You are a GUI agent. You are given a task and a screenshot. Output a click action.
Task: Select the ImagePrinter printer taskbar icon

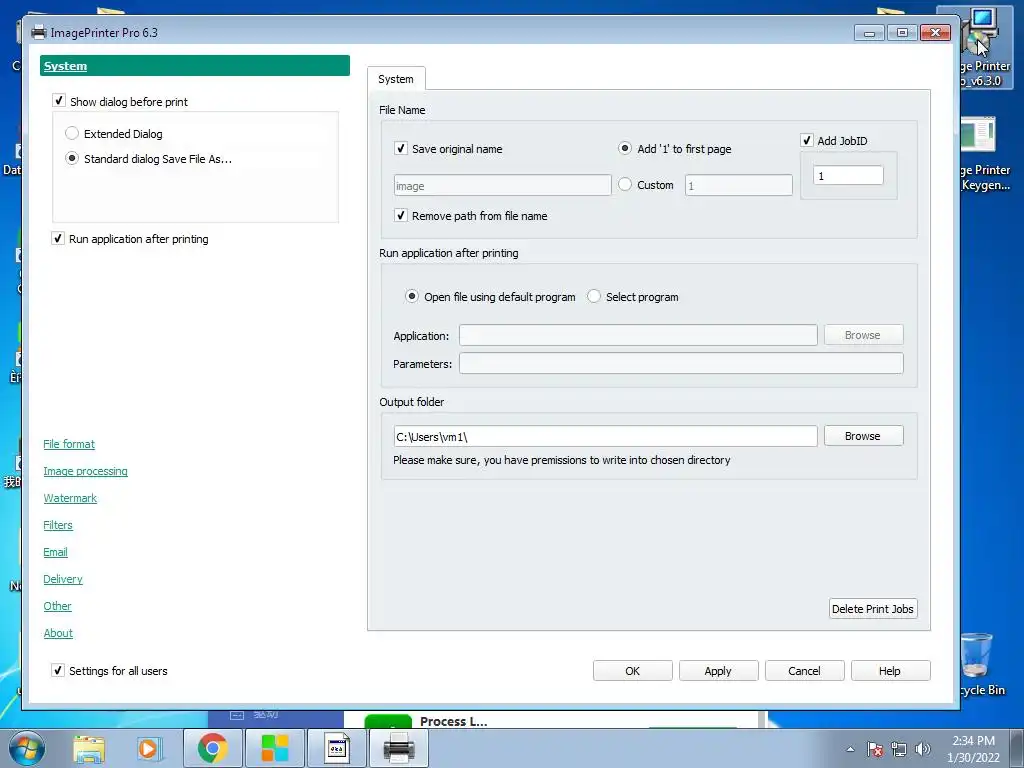pyautogui.click(x=399, y=748)
